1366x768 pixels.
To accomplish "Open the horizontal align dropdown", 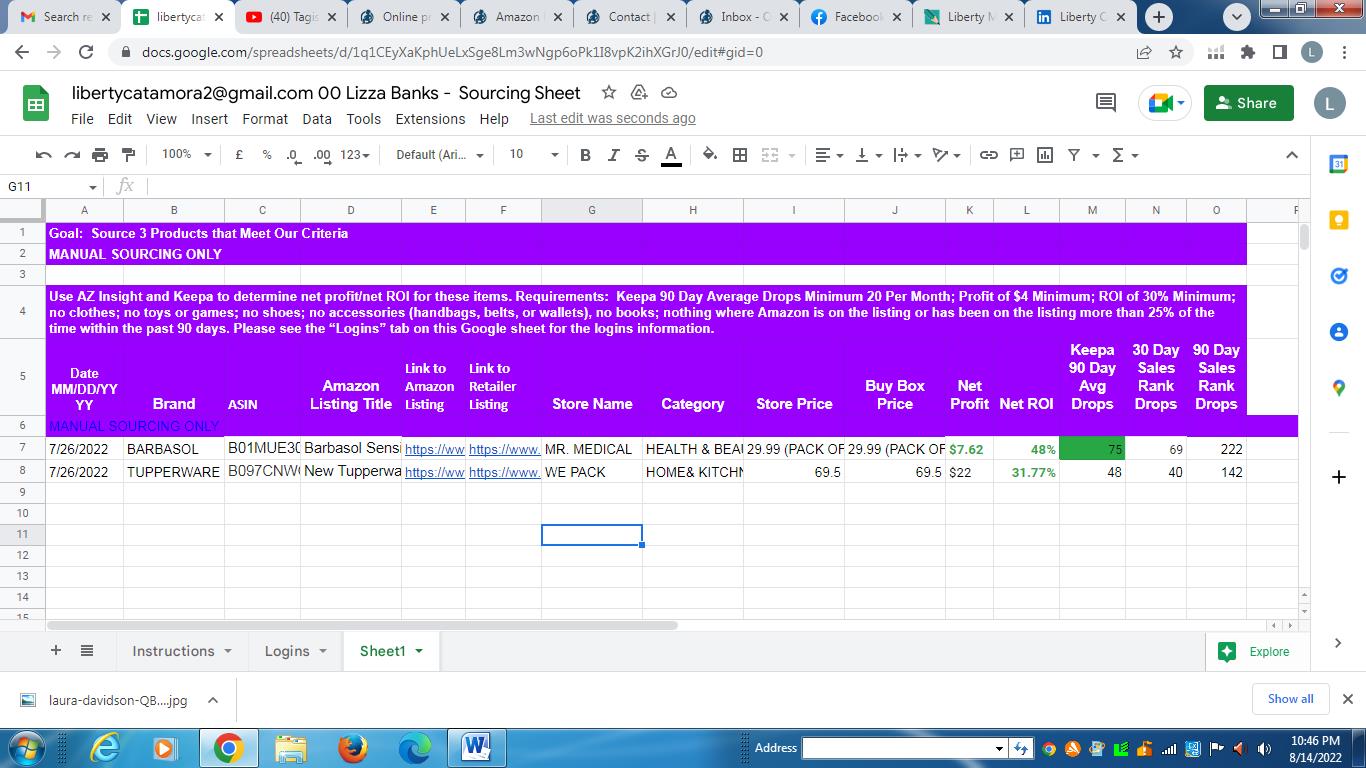I will point(829,155).
